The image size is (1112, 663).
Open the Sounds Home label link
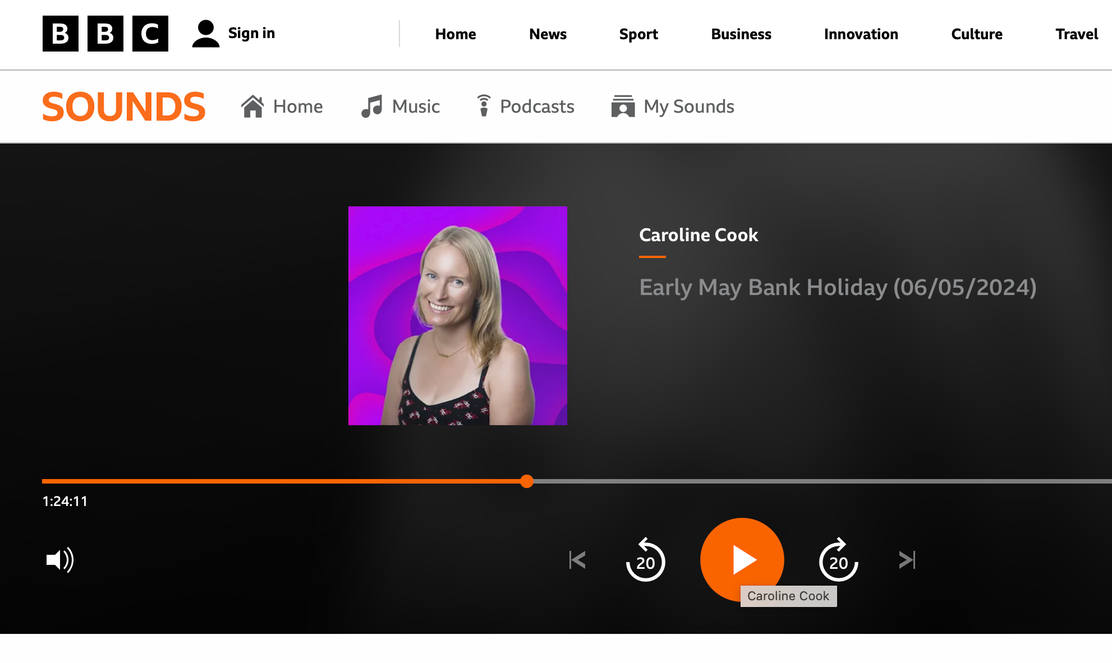(x=298, y=106)
